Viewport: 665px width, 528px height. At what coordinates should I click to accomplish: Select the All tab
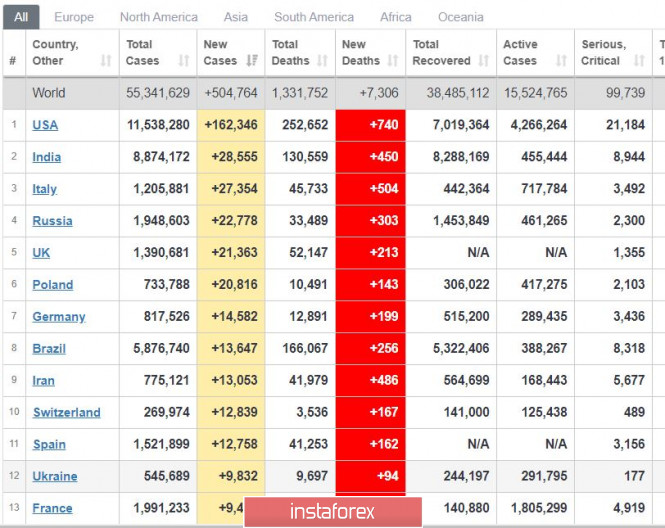21,17
